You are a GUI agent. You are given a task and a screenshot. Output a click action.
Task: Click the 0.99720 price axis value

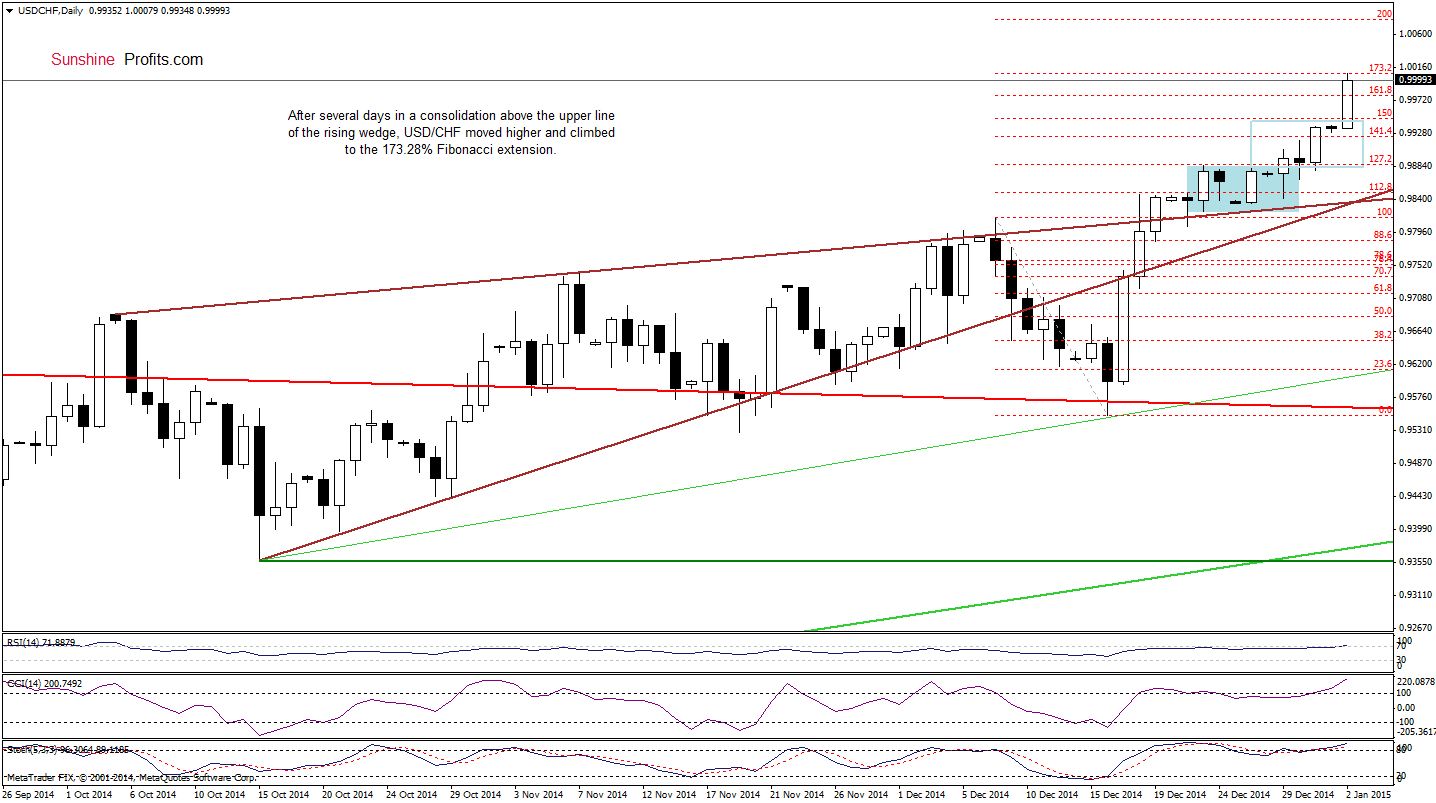coord(1414,100)
